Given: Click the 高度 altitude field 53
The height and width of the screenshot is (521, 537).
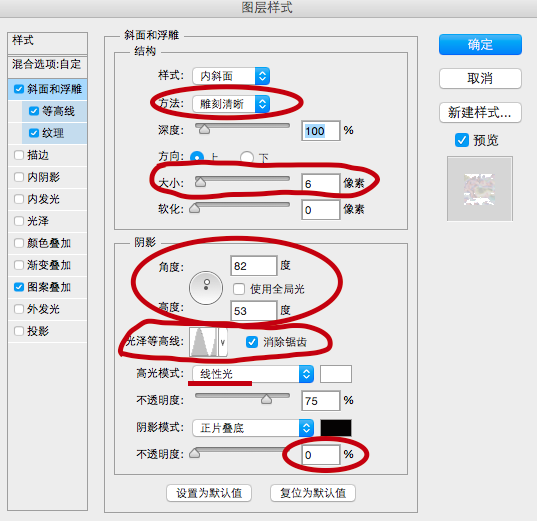Looking at the screenshot, I should click(253, 311).
